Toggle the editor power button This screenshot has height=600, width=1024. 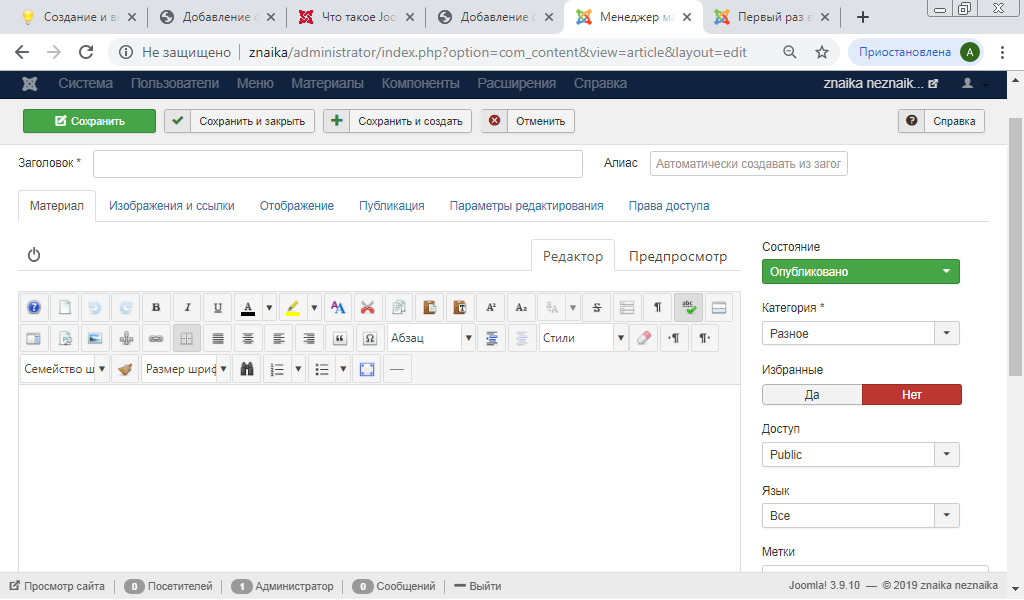click(34, 255)
